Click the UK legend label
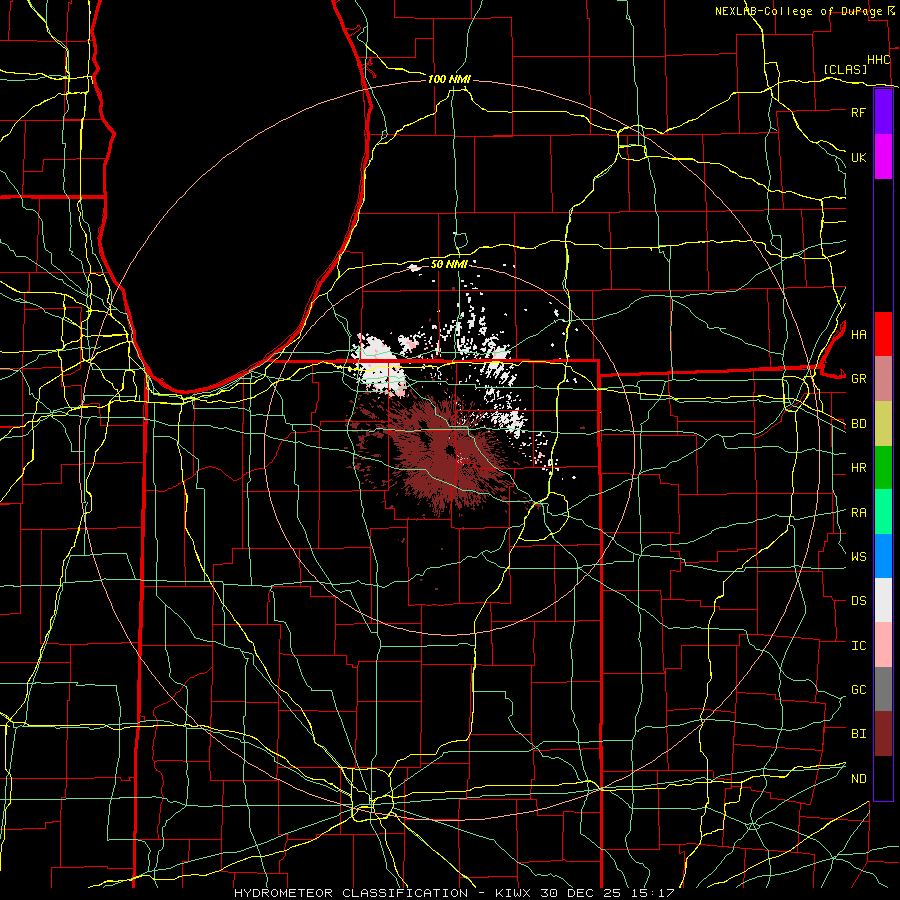The width and height of the screenshot is (900, 900). click(x=858, y=157)
